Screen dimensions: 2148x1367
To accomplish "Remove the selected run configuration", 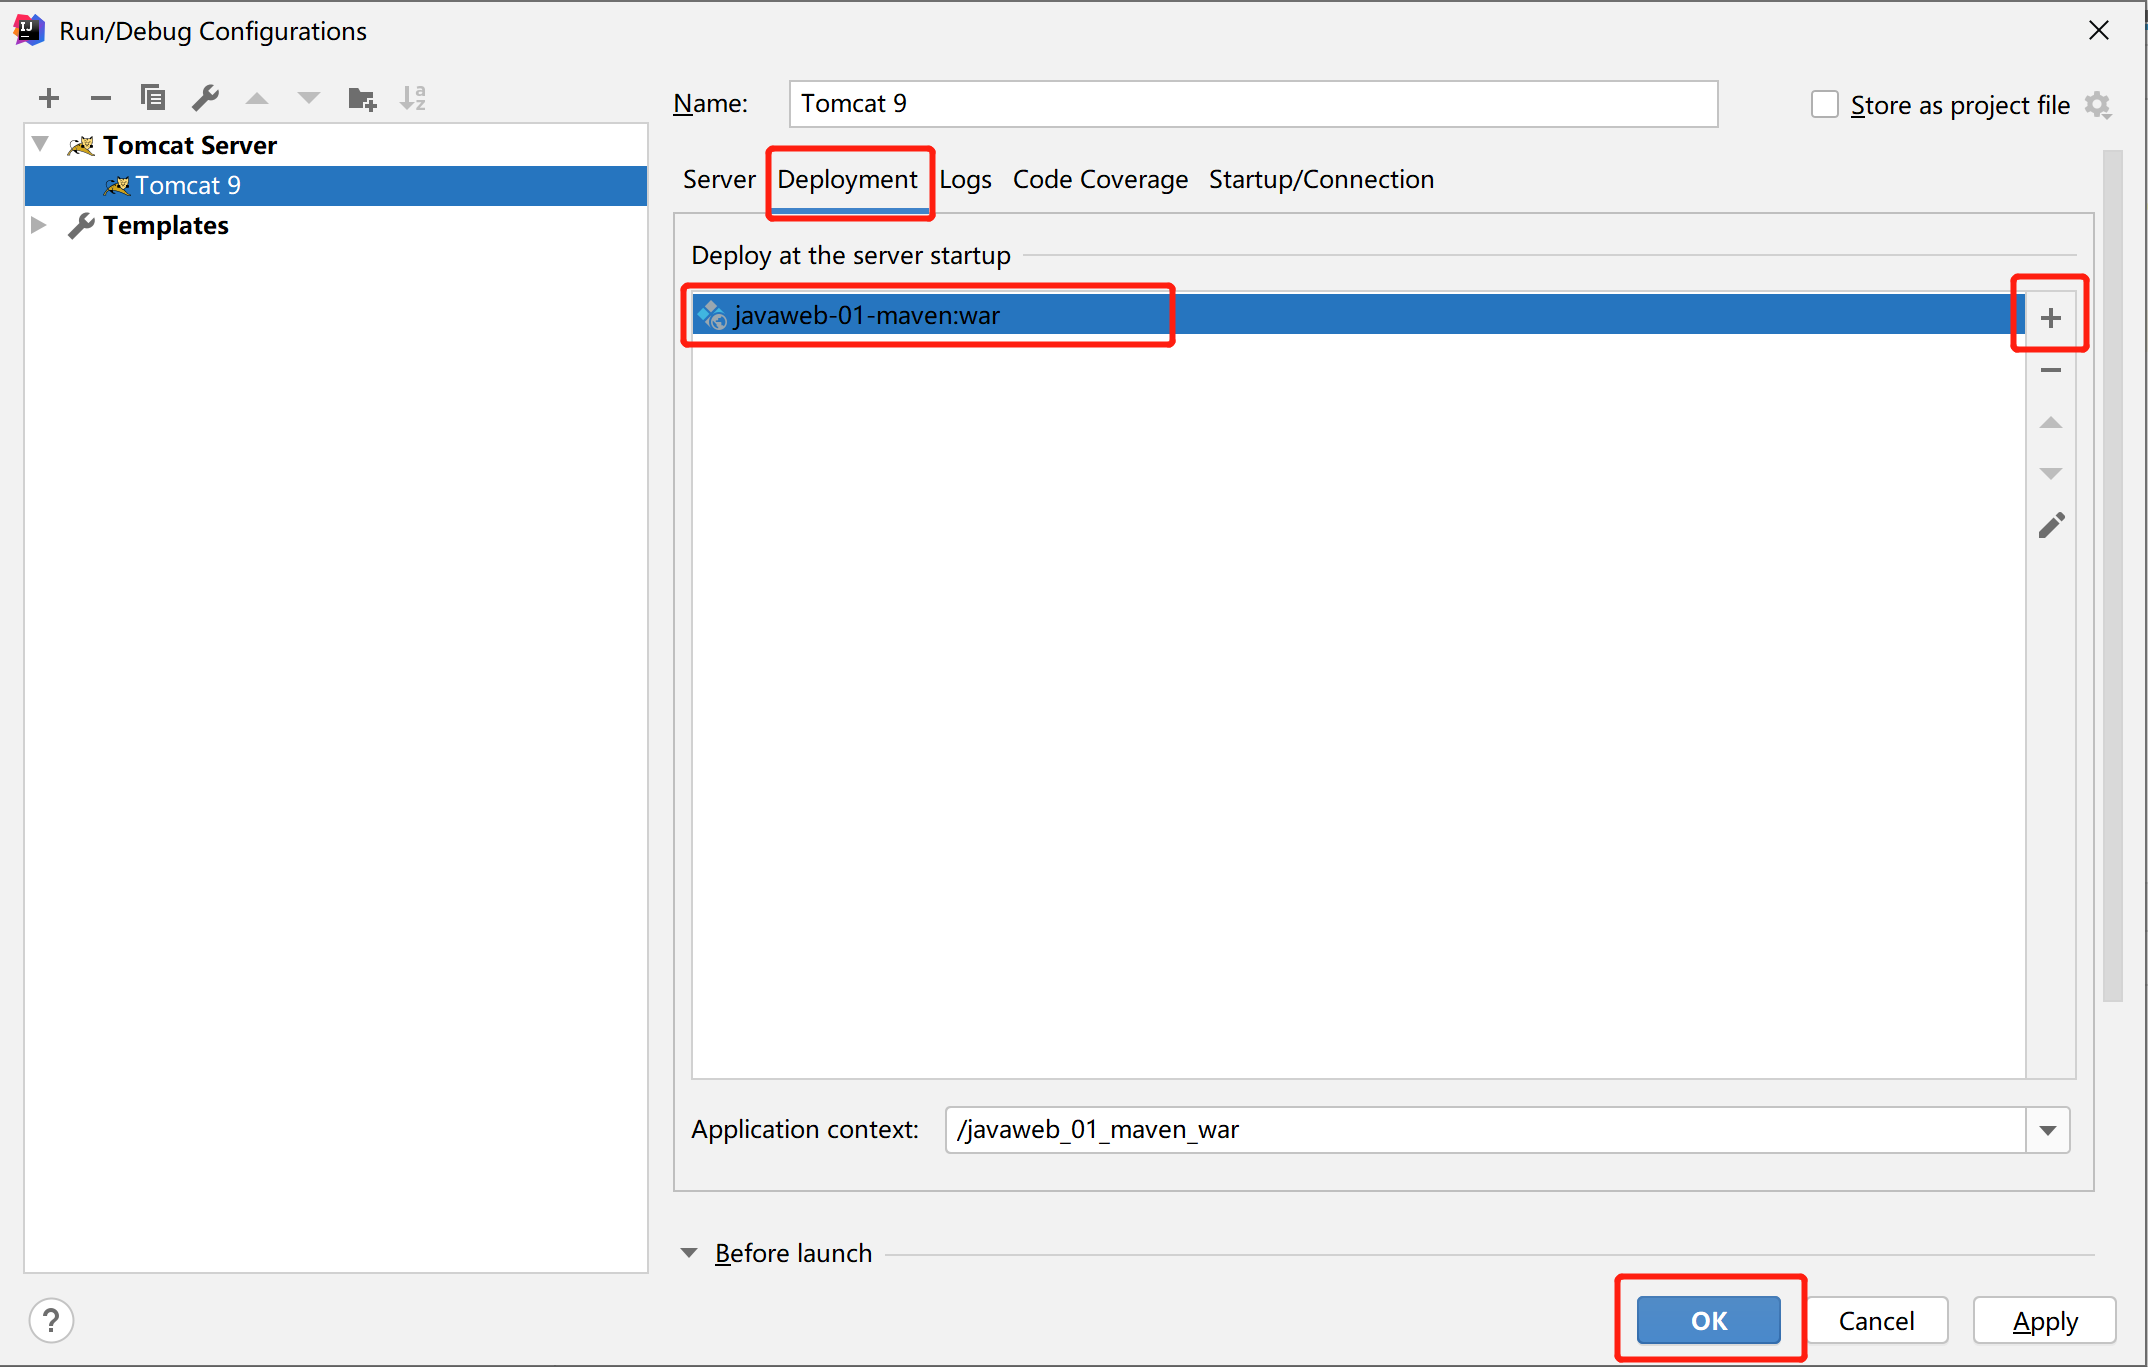I will (x=100, y=97).
